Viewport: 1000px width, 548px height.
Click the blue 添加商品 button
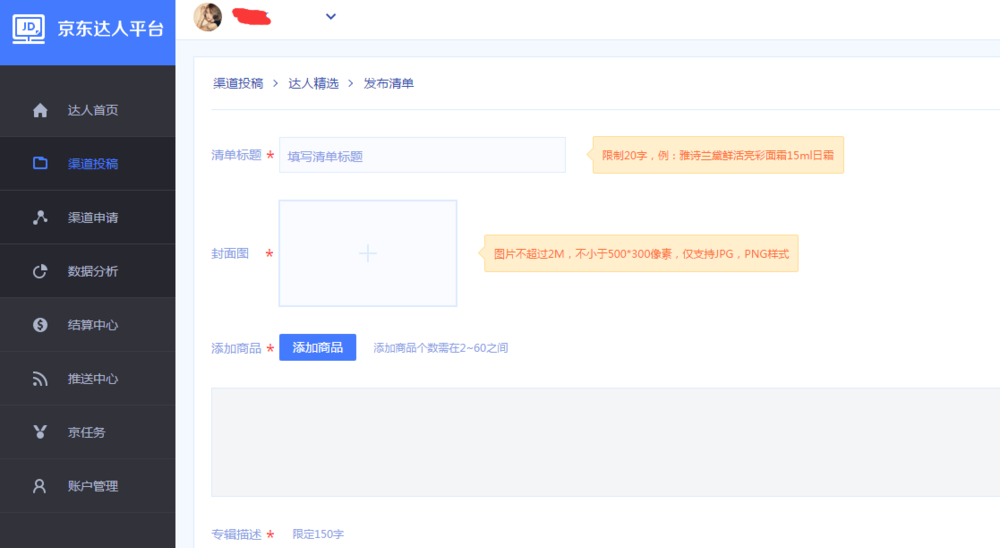[318, 348]
